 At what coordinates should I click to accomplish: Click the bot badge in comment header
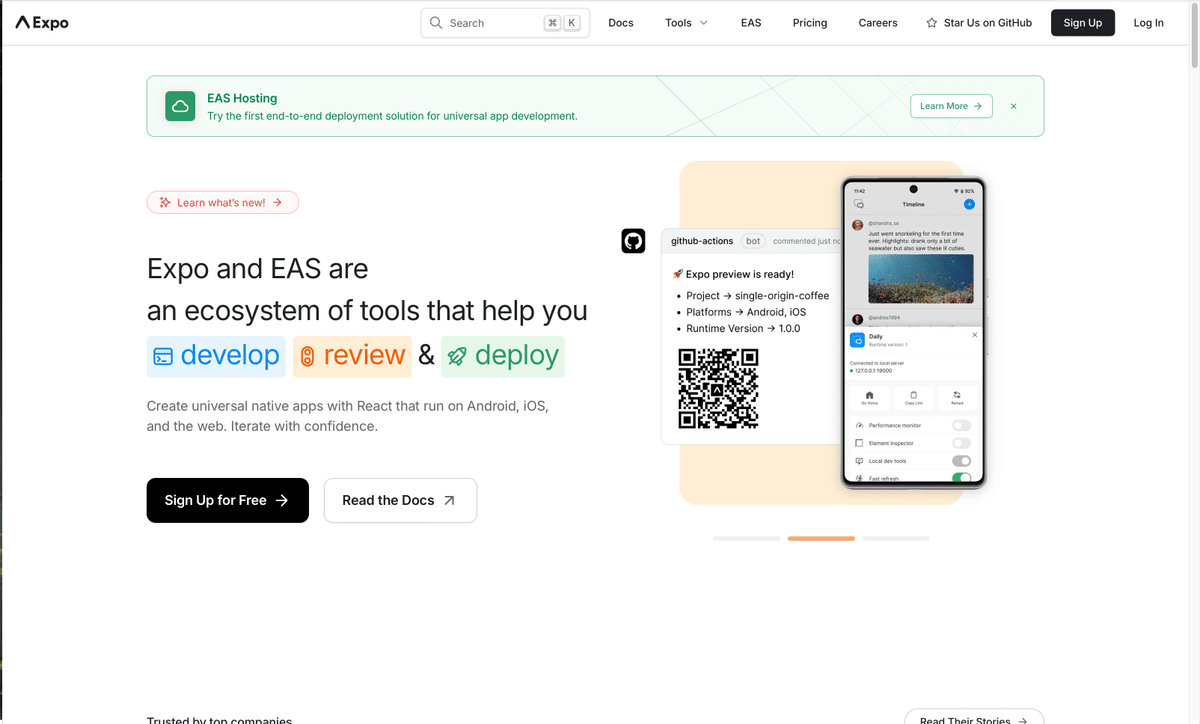point(753,241)
